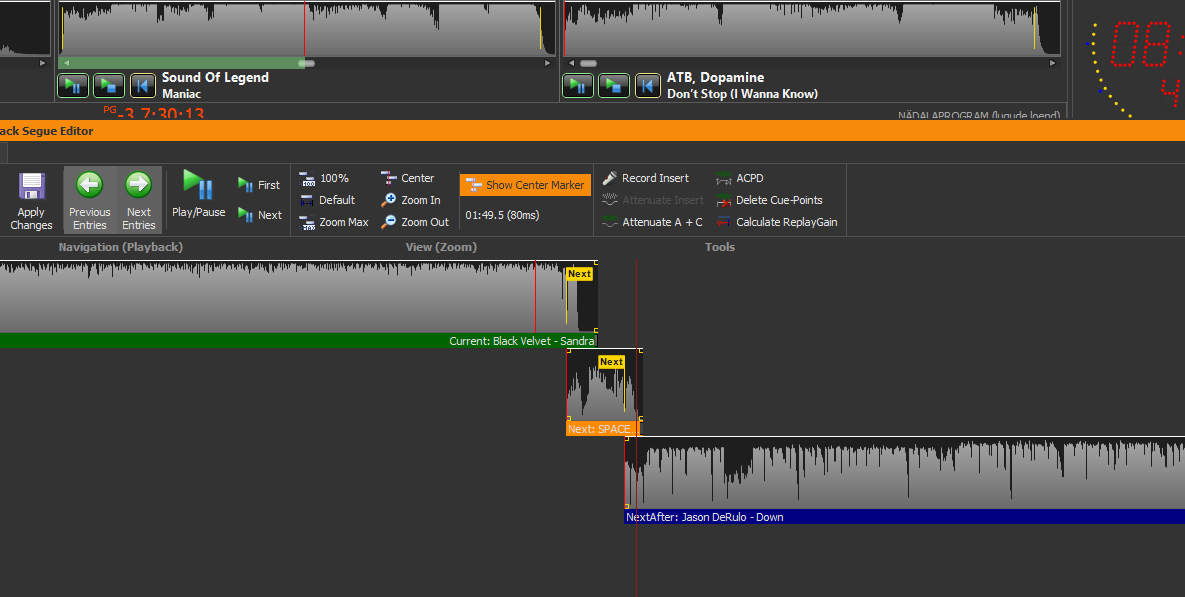1185x597 pixels.
Task: Run ACPD tool
Action: pyautogui.click(x=740, y=178)
